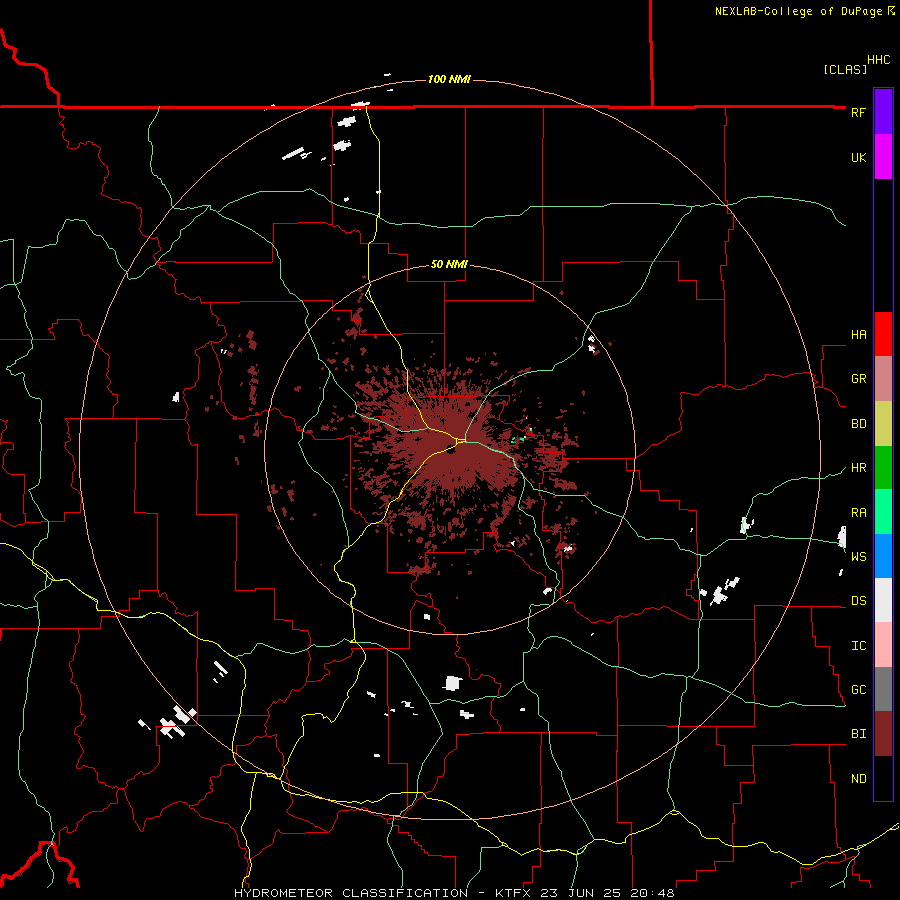Click the HA red legend swatch
The image size is (900, 900).
click(883, 334)
